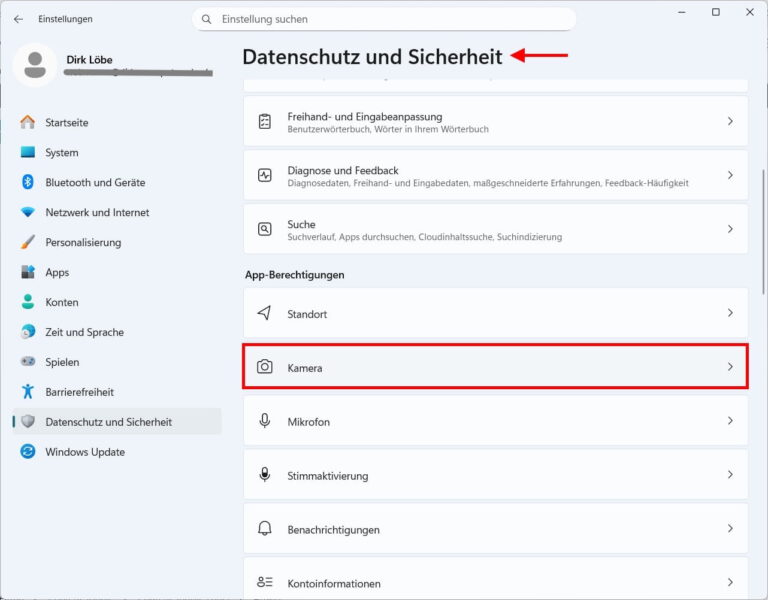Click the App-Berechtigungen section heading

[295, 275]
